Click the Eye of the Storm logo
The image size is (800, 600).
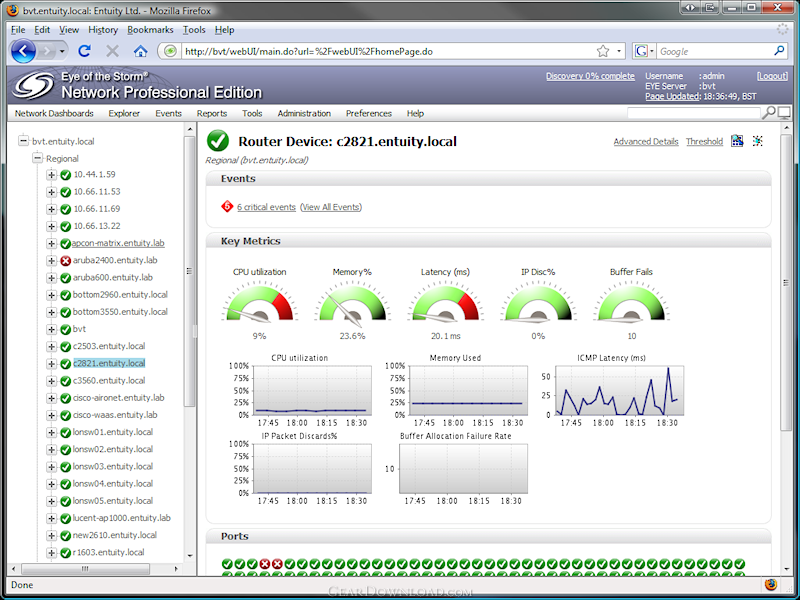point(33,85)
